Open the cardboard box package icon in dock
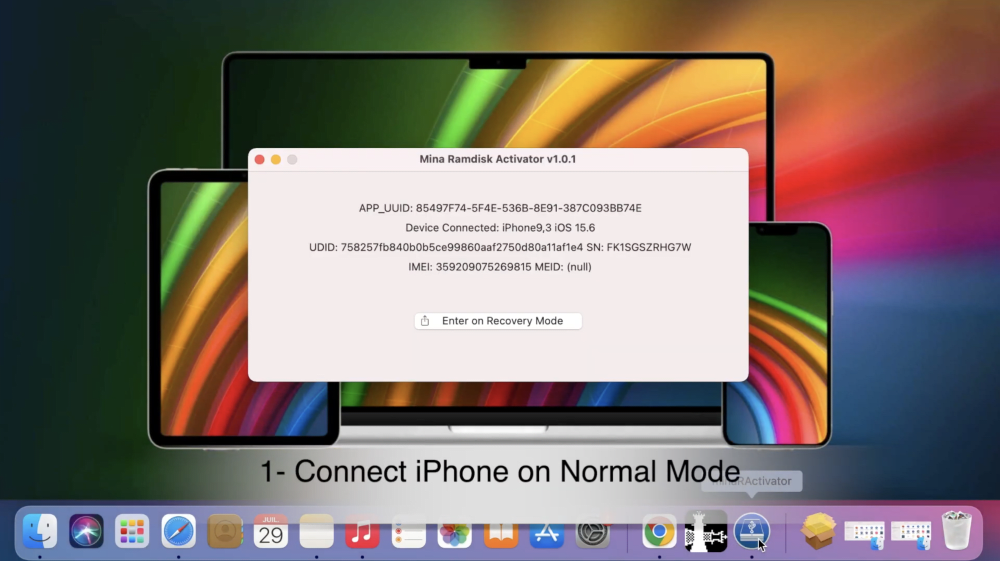 (x=818, y=531)
